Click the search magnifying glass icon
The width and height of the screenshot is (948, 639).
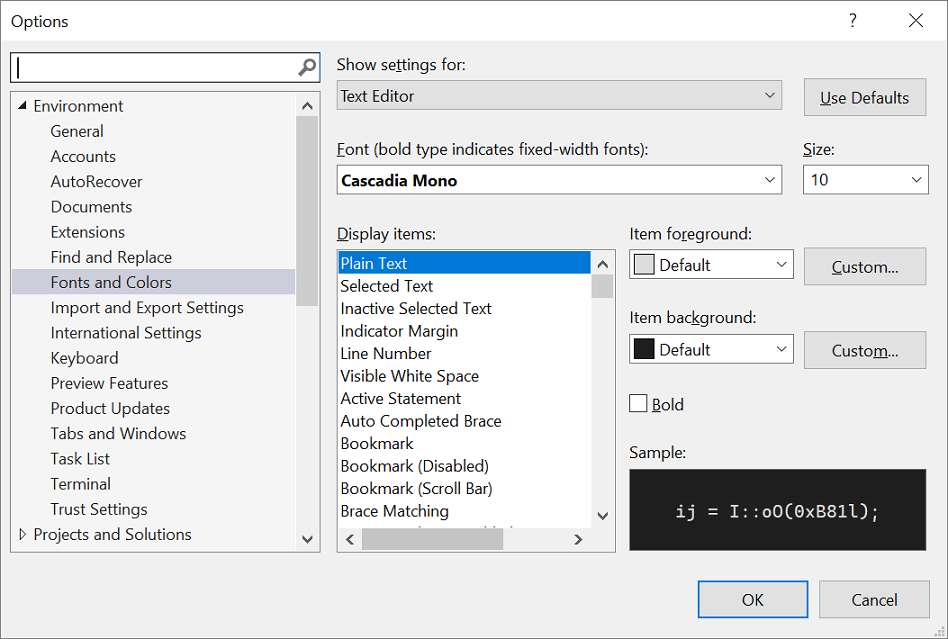click(306, 67)
